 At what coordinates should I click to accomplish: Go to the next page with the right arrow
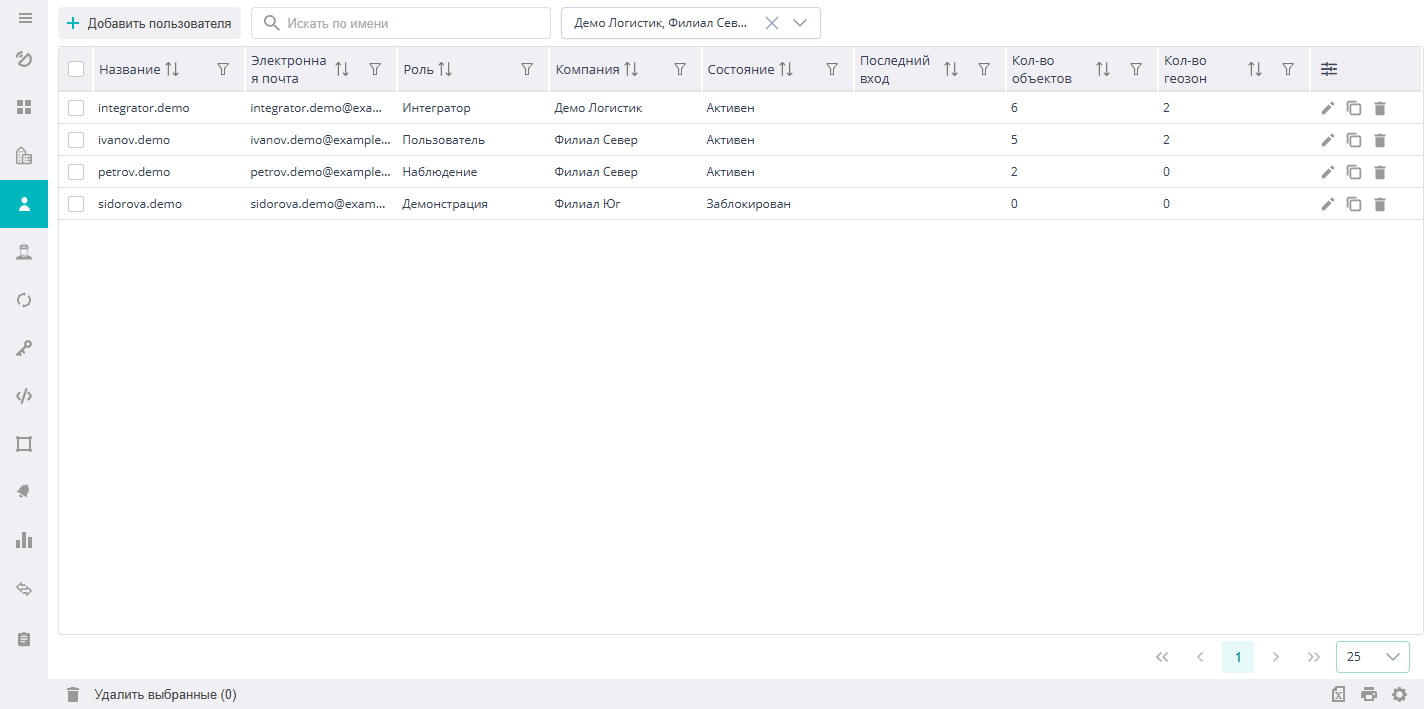point(1276,657)
